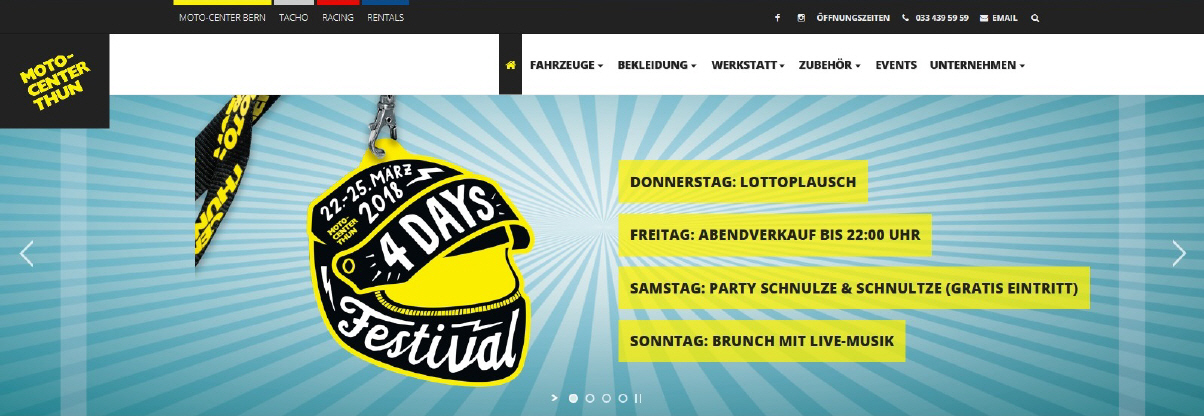This screenshot has width=1204, height=416.
Task: Click the Öffnungszeiten link
Action: tap(853, 18)
